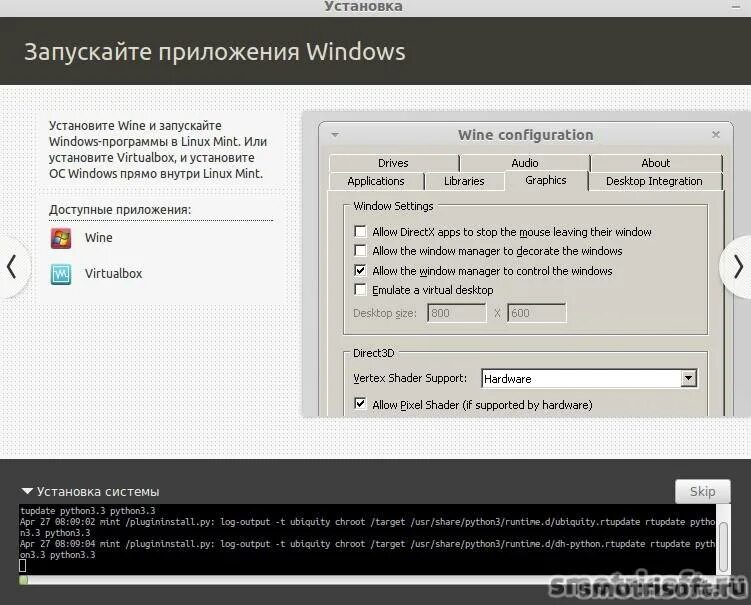Click the Wine application icon
751x605 pixels.
(61, 238)
